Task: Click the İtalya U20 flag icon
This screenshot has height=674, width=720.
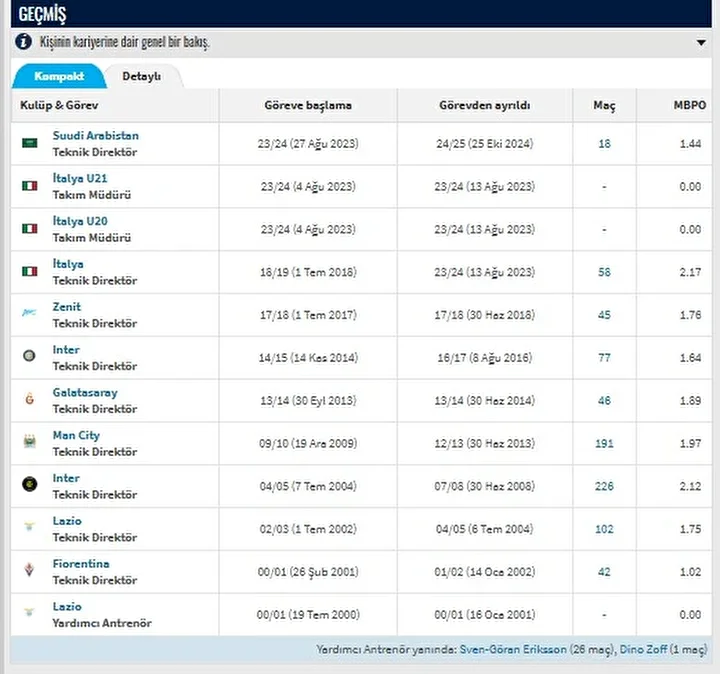Action: (x=30, y=229)
